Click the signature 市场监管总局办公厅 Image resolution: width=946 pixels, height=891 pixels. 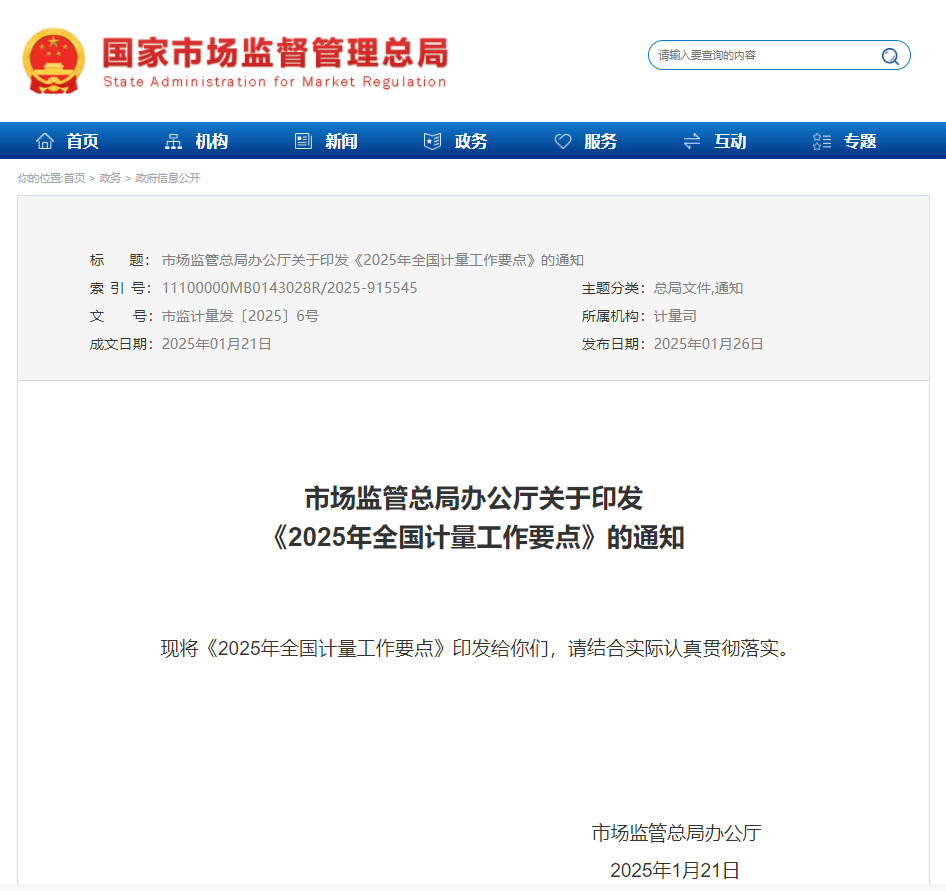click(x=676, y=833)
